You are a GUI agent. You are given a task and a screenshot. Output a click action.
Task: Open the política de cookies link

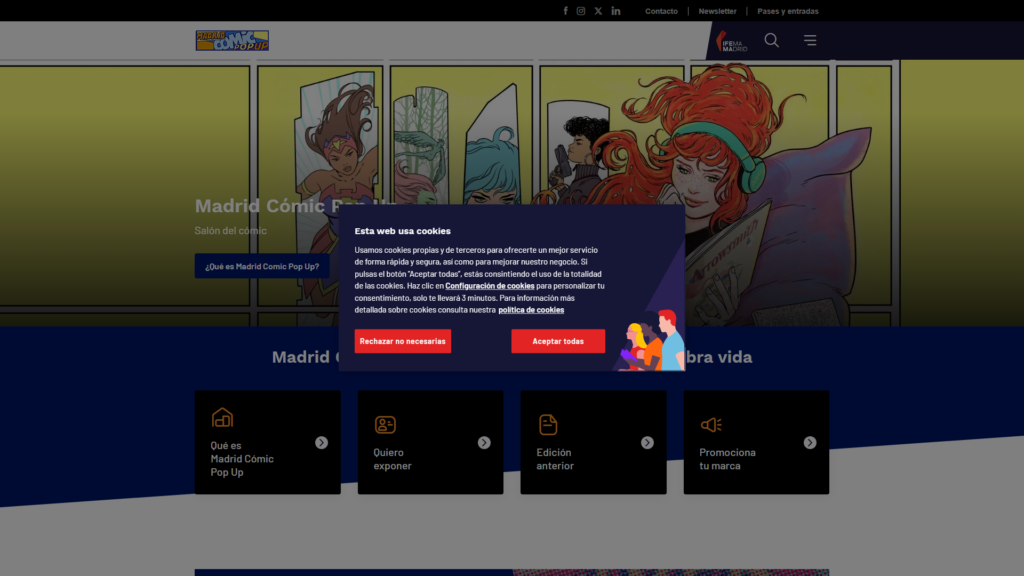531,310
